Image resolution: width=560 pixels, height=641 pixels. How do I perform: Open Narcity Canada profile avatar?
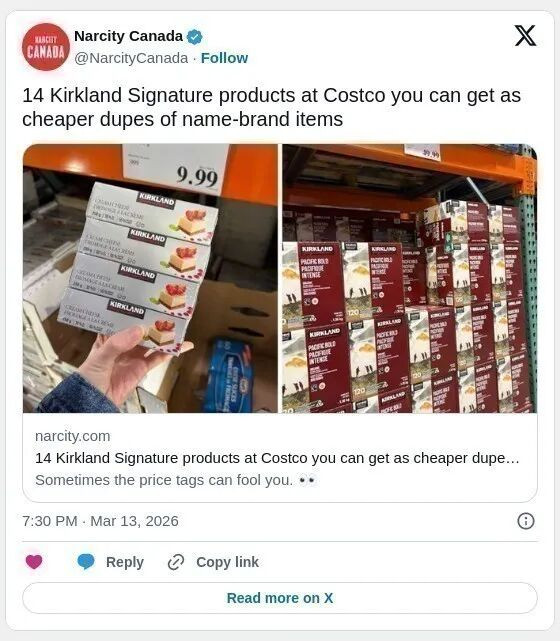pyautogui.click(x=46, y=47)
